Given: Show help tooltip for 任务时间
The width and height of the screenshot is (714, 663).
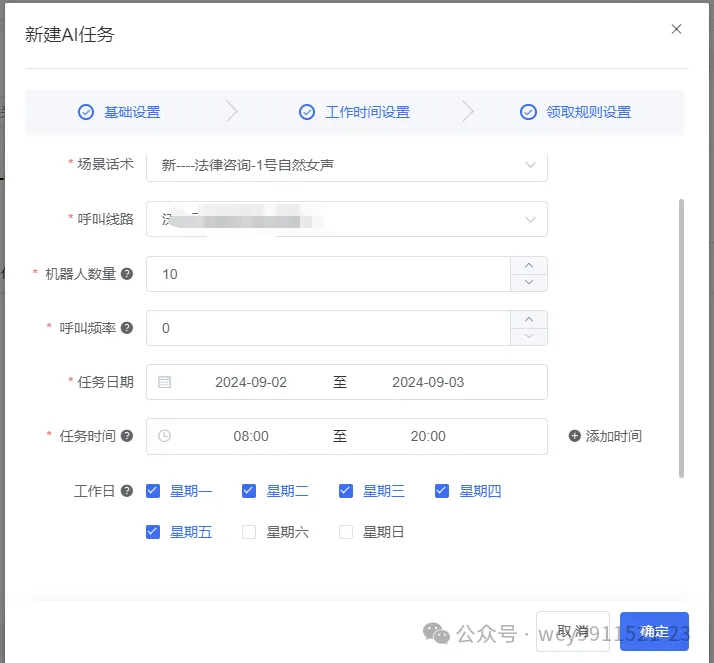Looking at the screenshot, I should tap(127, 436).
